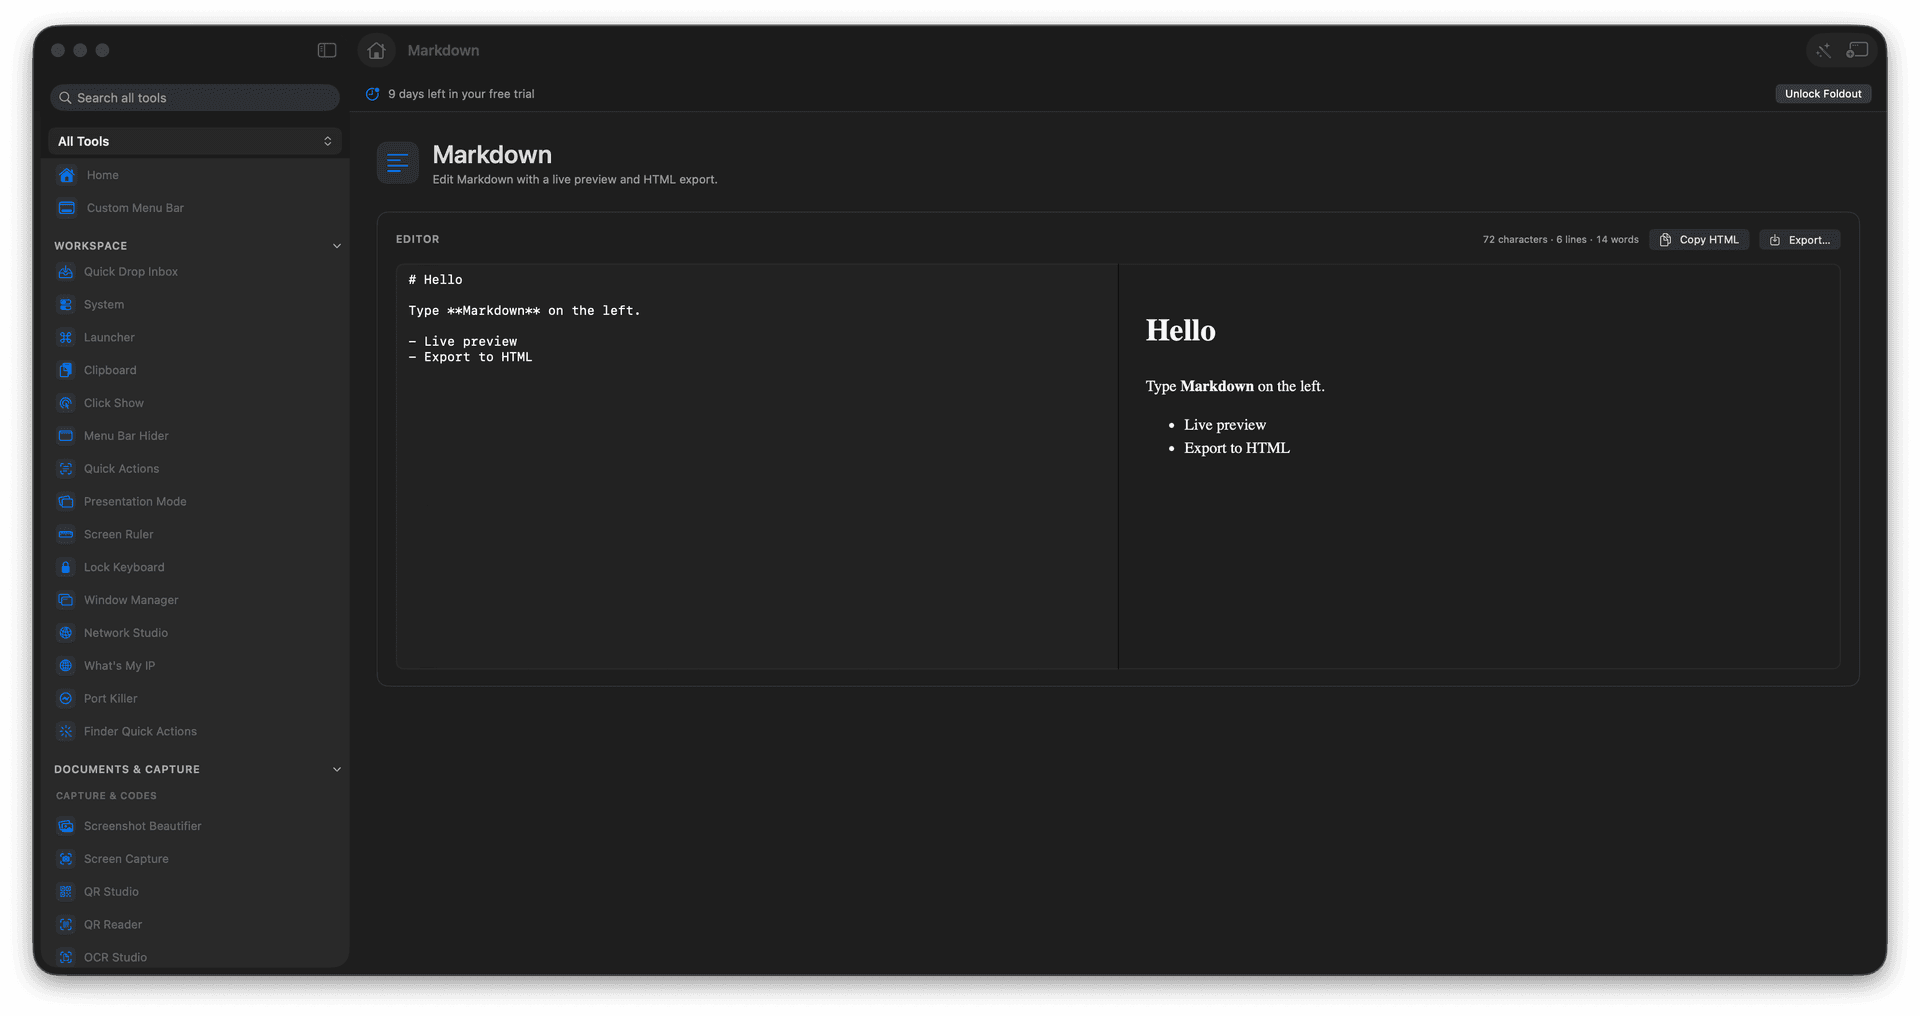Open the Export… menu button
Viewport: 1920px width, 1016px height.
1800,240
